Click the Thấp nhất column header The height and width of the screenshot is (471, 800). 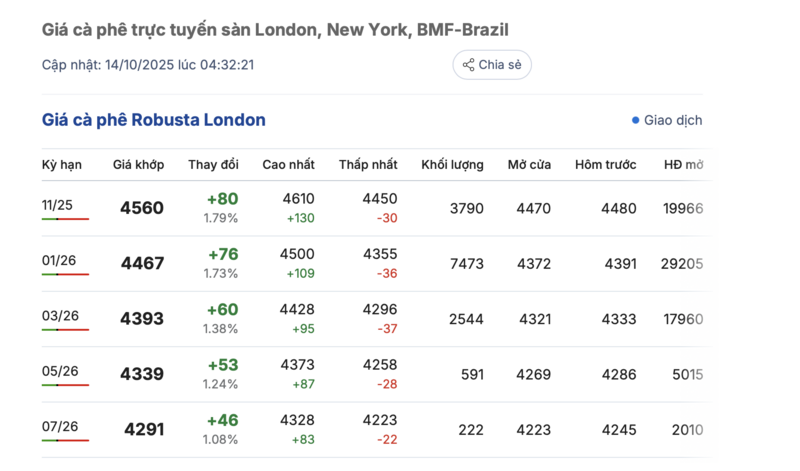click(368, 164)
